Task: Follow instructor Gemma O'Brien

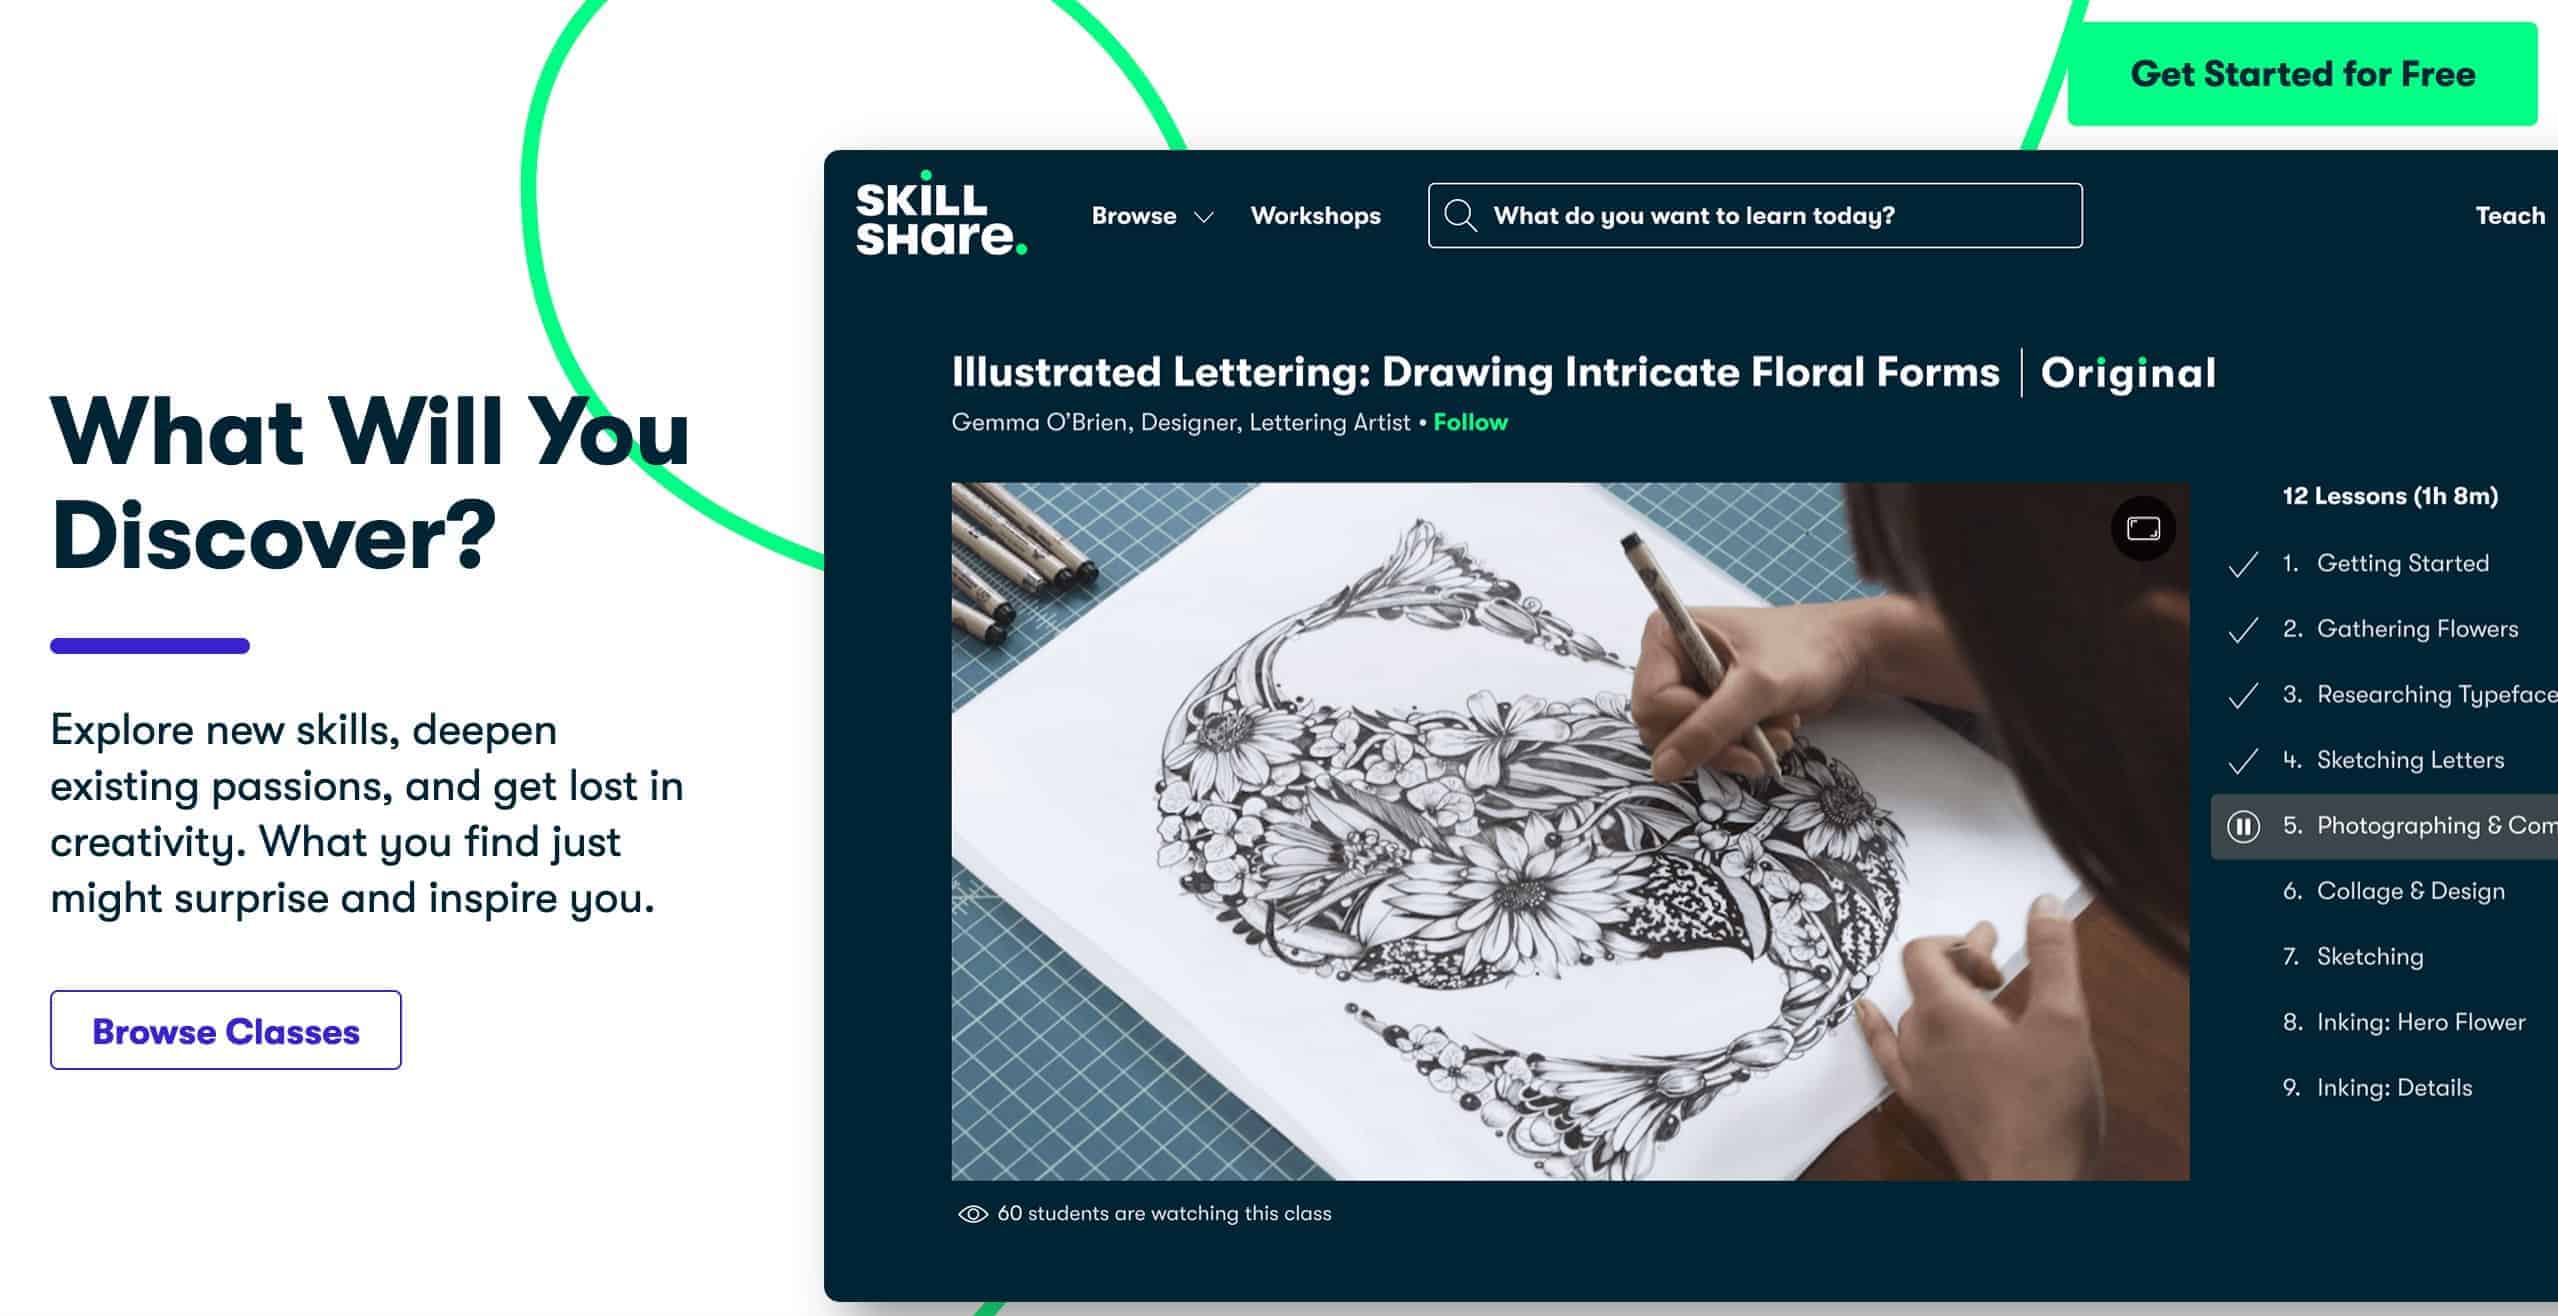Action: [x=1470, y=422]
